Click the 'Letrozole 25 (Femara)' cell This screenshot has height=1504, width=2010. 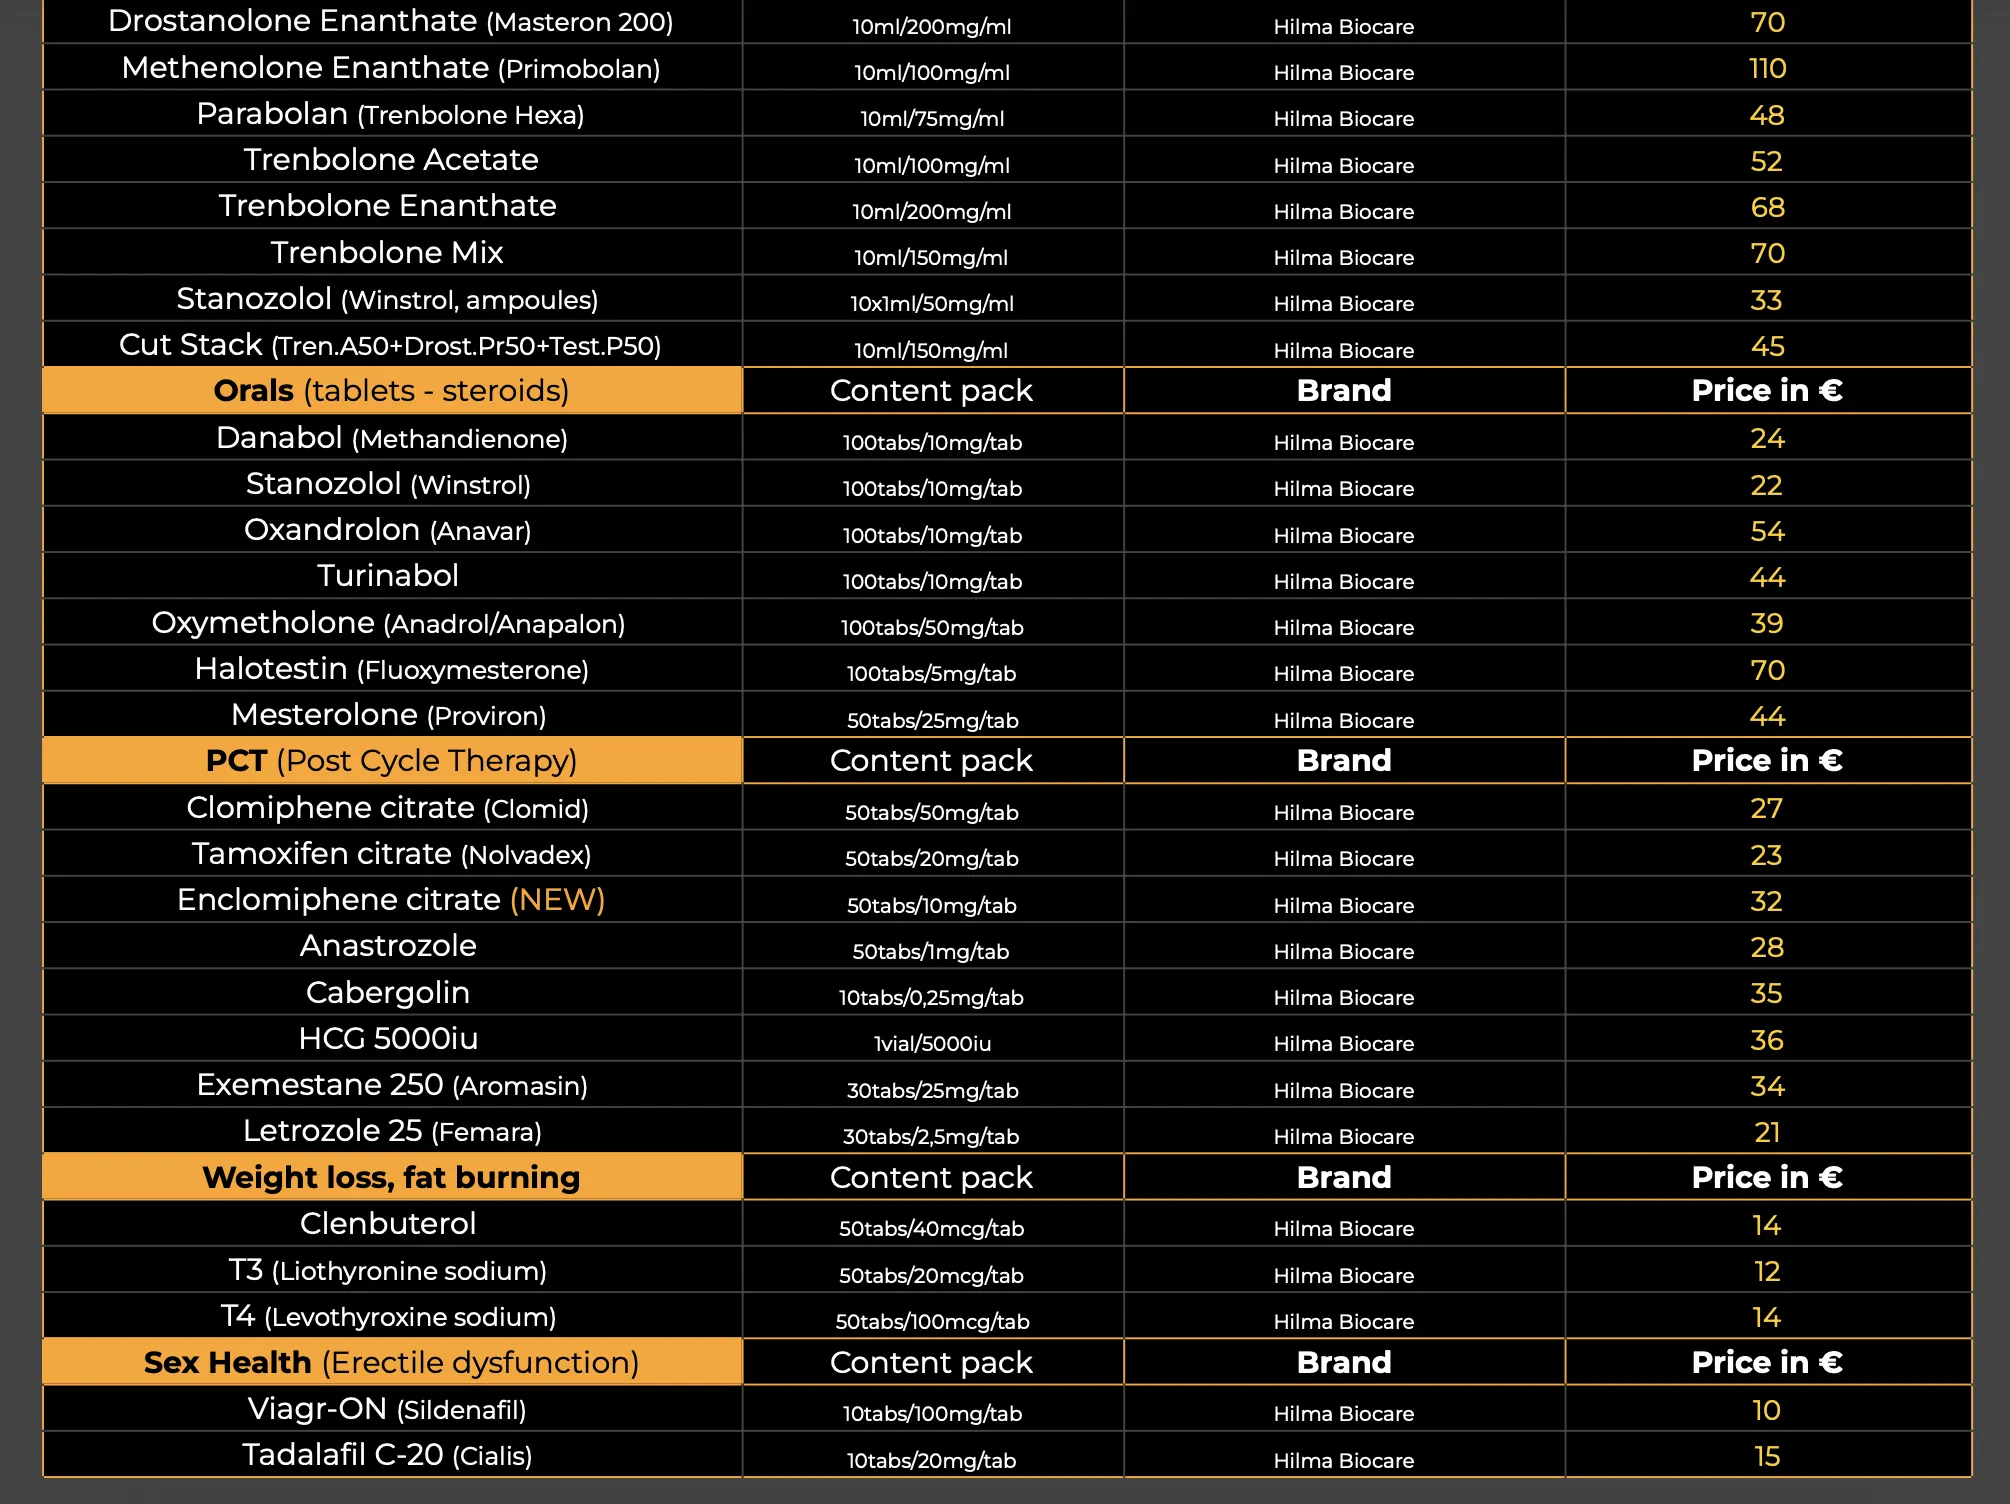[x=392, y=1131]
